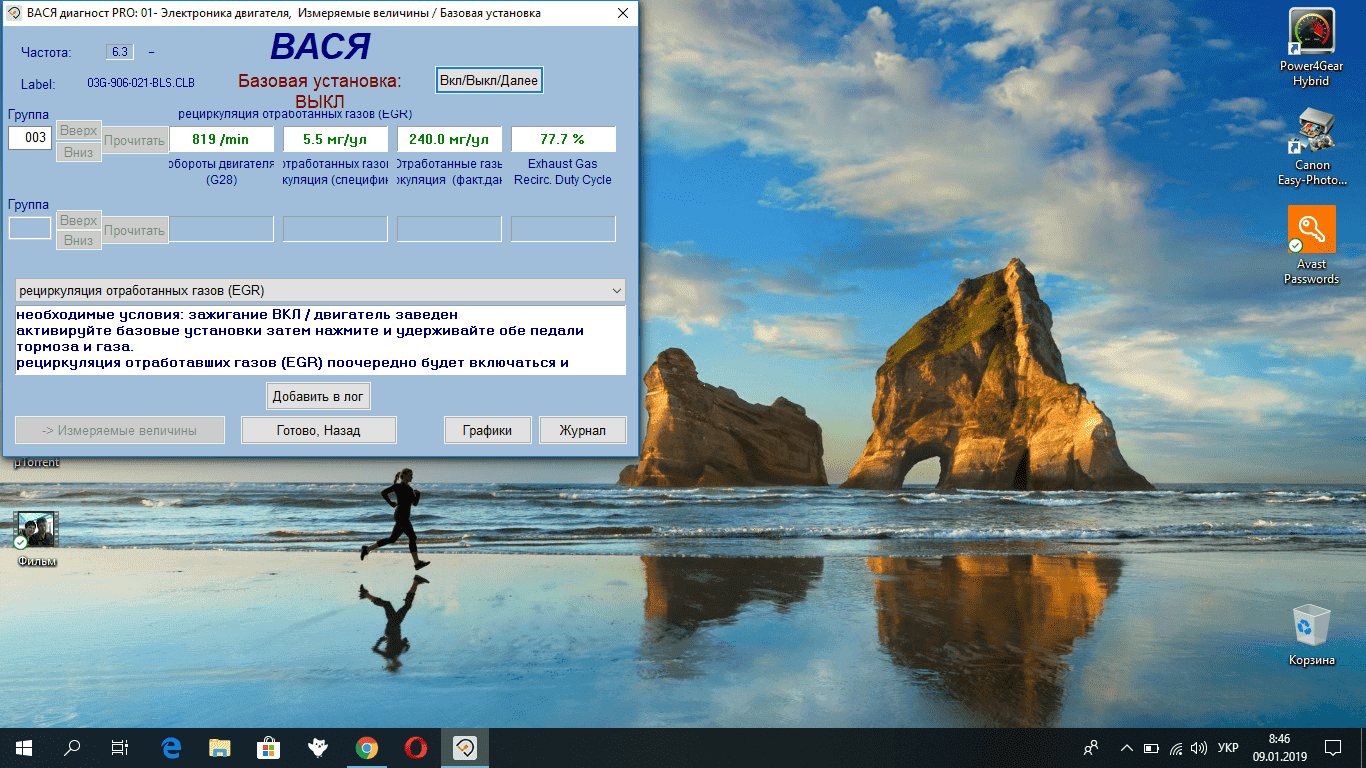
Task: Open the Корзина recycle bin icon
Action: point(1311,626)
